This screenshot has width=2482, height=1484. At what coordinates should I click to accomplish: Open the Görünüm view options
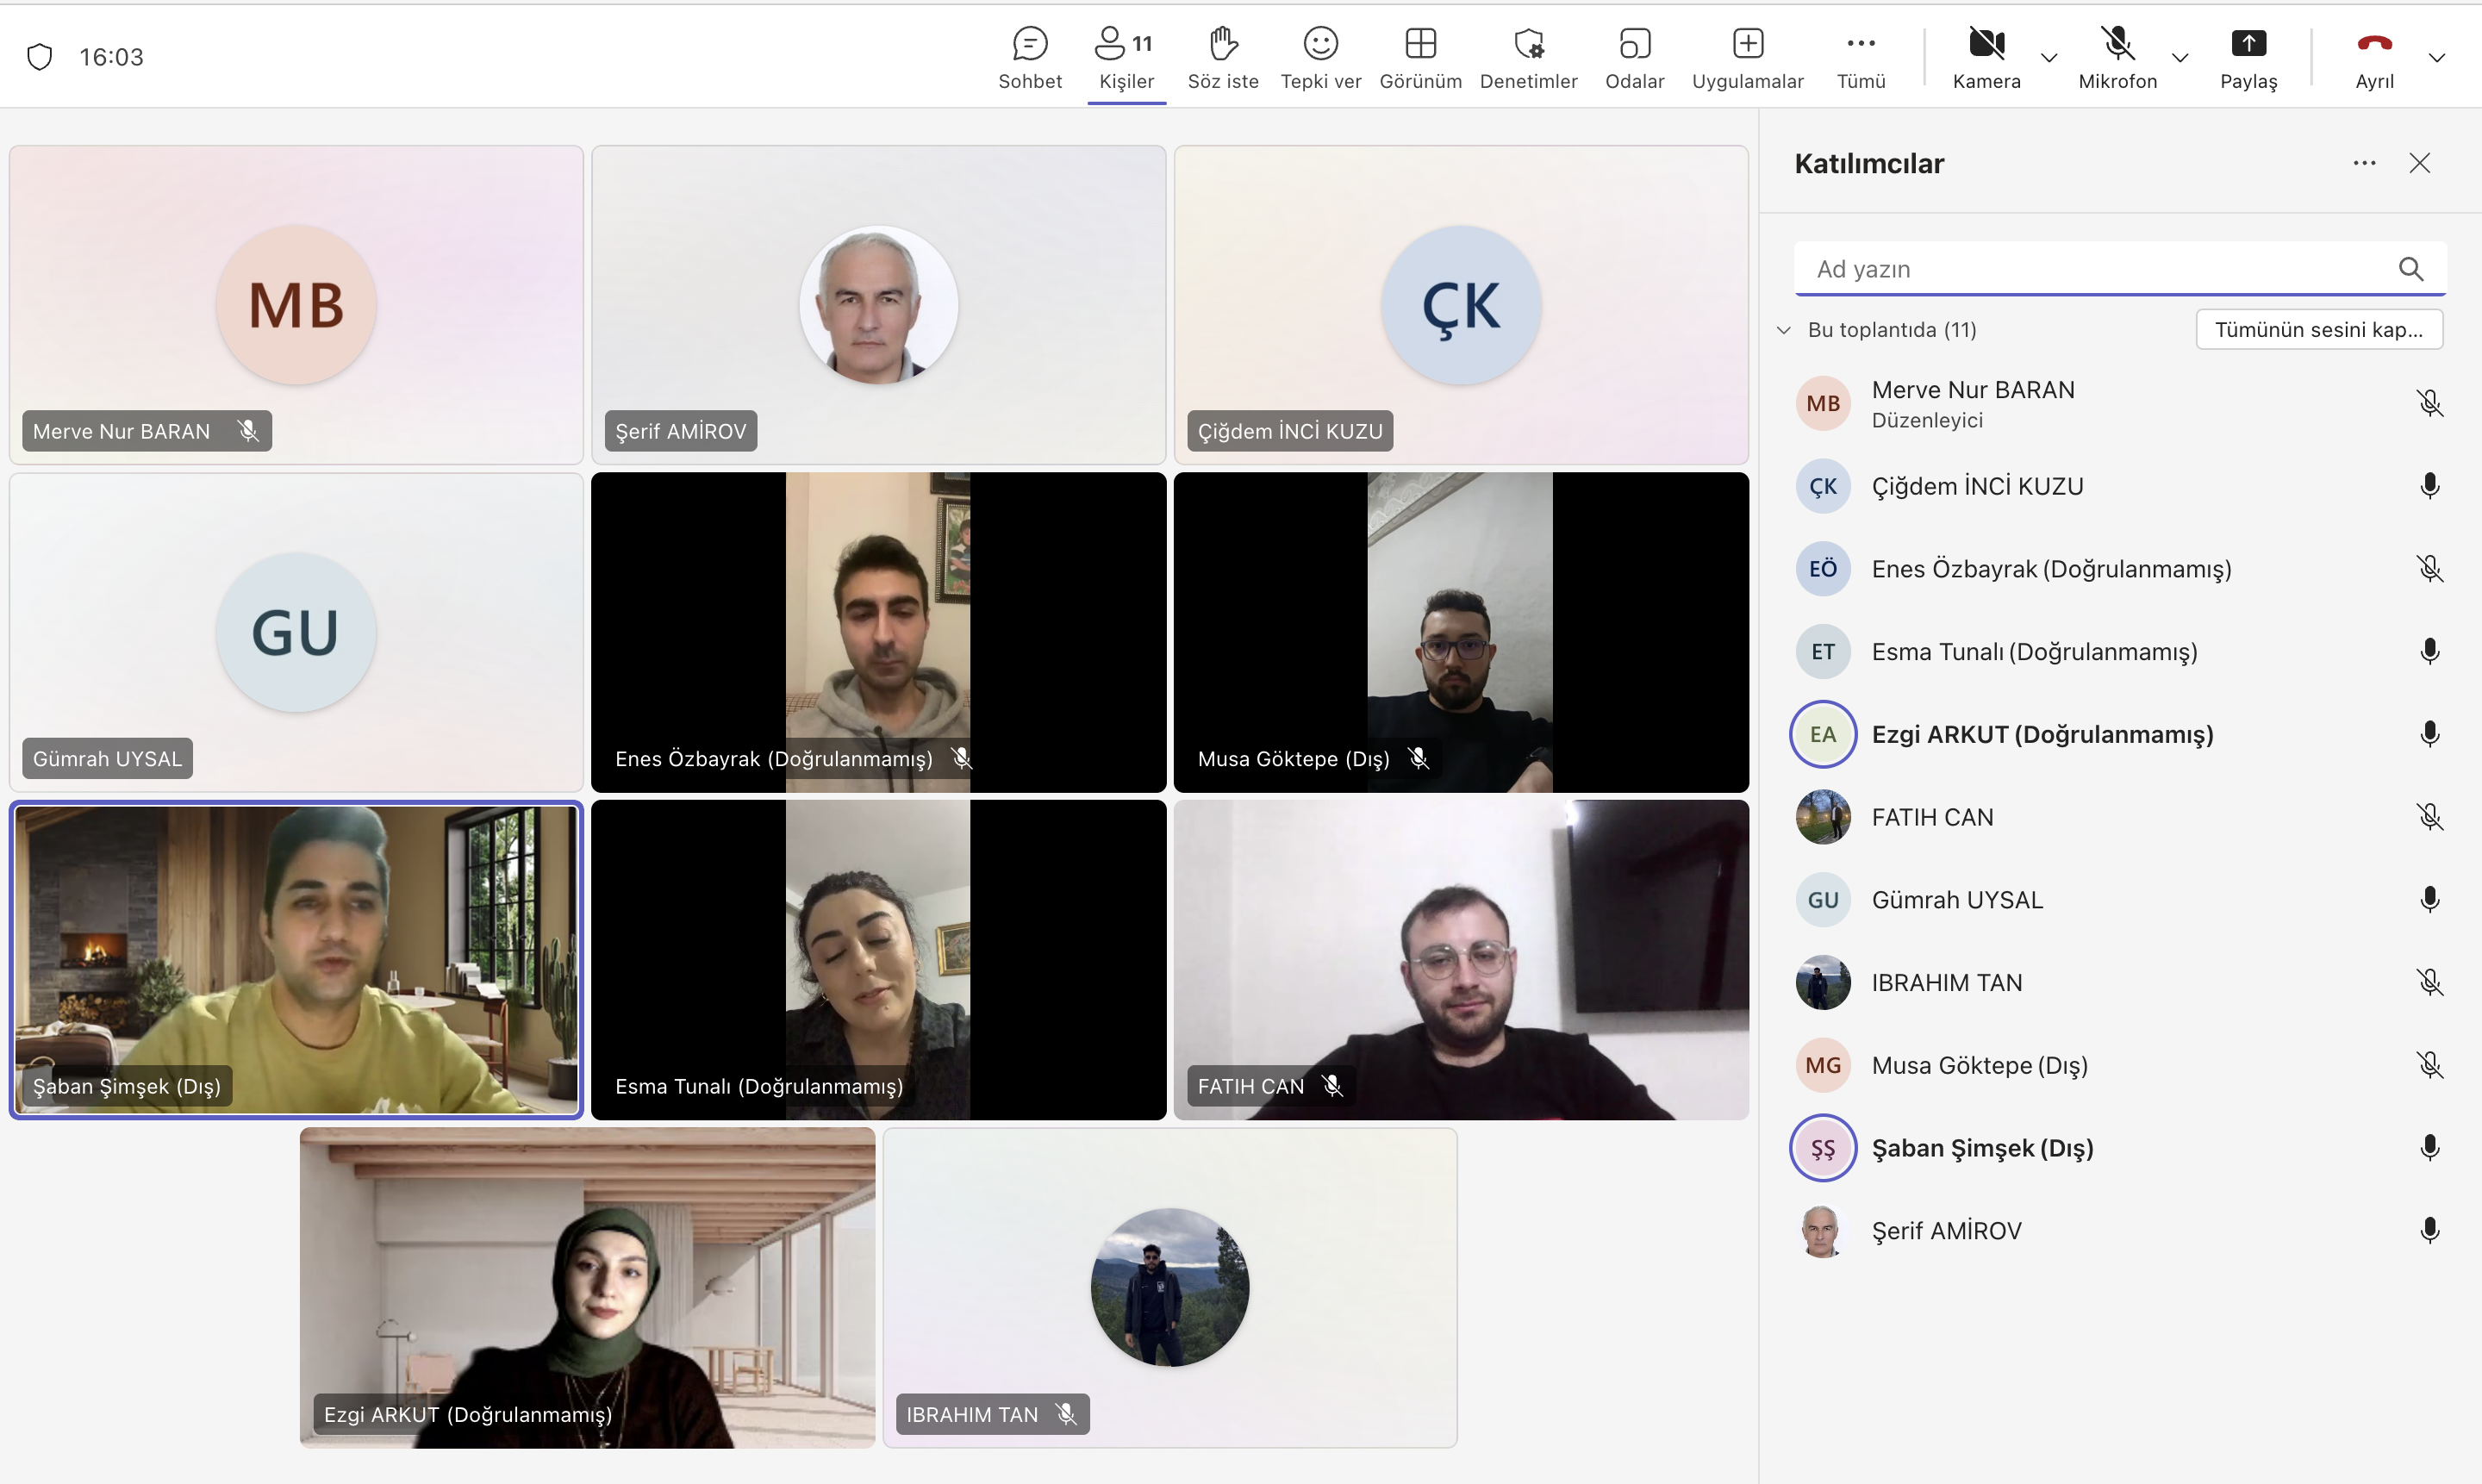(x=1420, y=44)
